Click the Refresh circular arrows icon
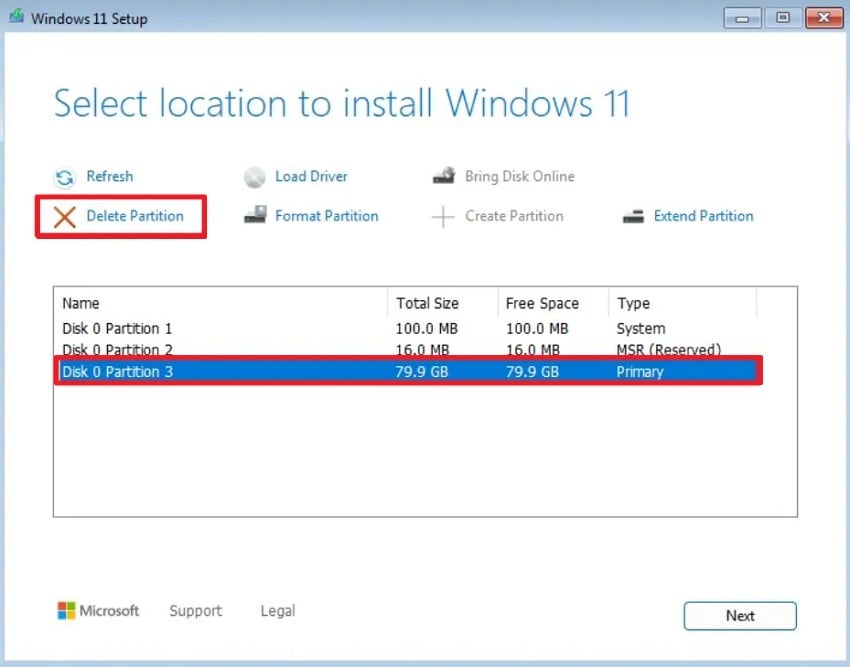This screenshot has width=850, height=667. pyautogui.click(x=65, y=177)
